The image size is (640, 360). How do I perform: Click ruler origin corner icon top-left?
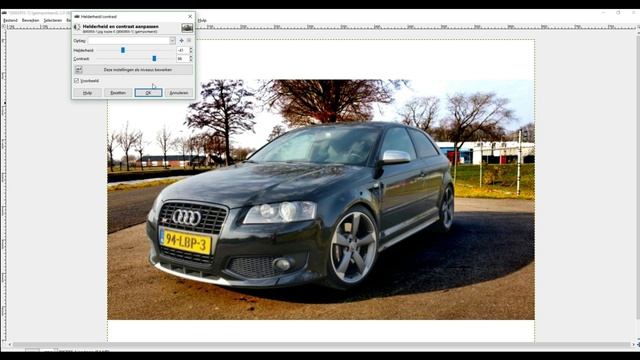coord(4,27)
